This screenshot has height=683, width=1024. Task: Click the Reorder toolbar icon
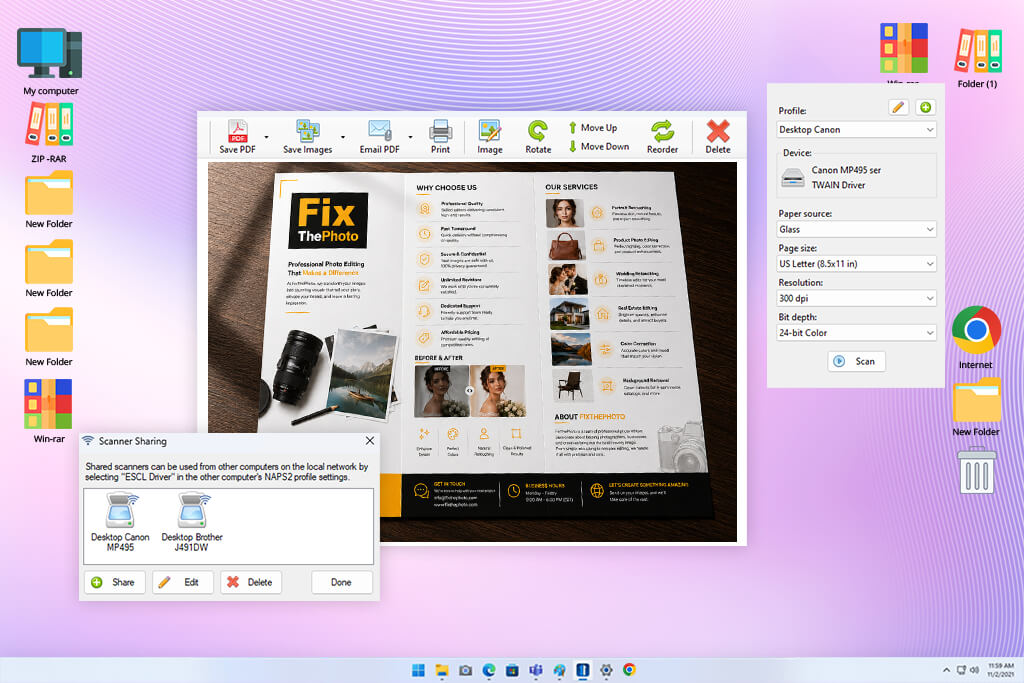click(x=662, y=136)
